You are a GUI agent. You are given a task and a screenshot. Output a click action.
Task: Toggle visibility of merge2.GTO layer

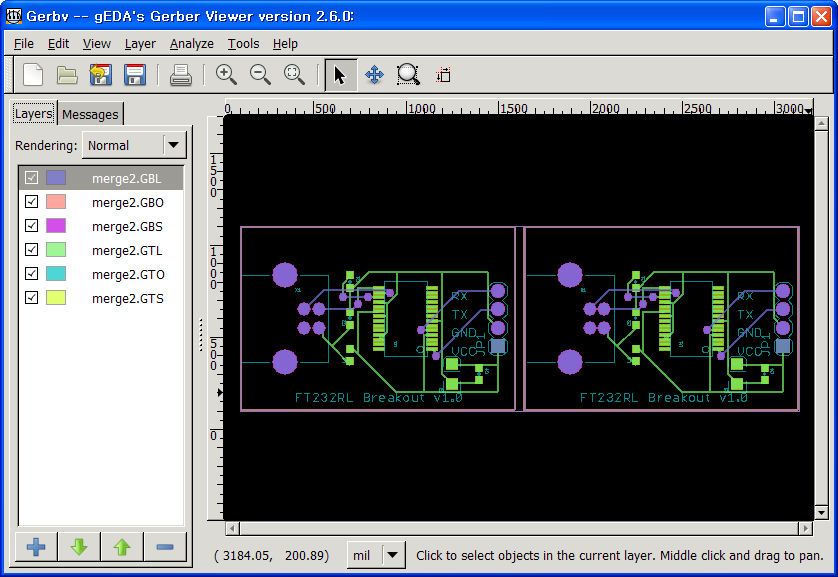pos(32,274)
